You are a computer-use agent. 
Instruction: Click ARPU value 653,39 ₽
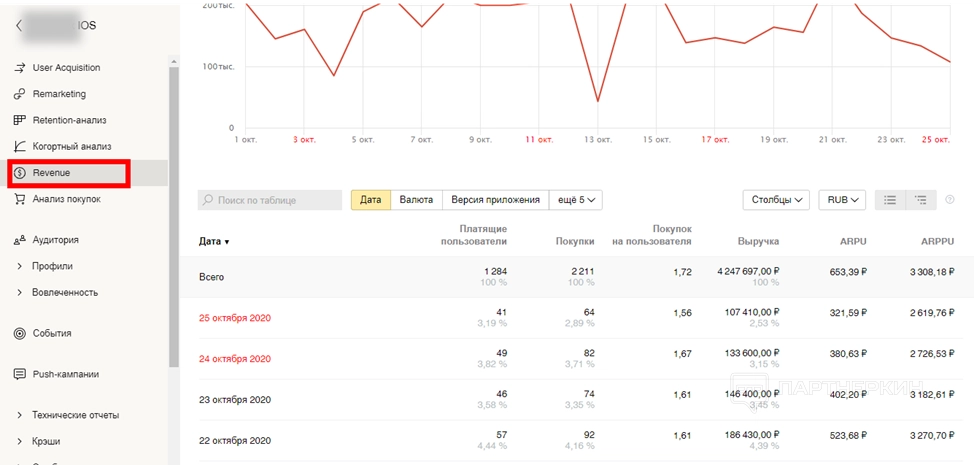[x=848, y=271]
